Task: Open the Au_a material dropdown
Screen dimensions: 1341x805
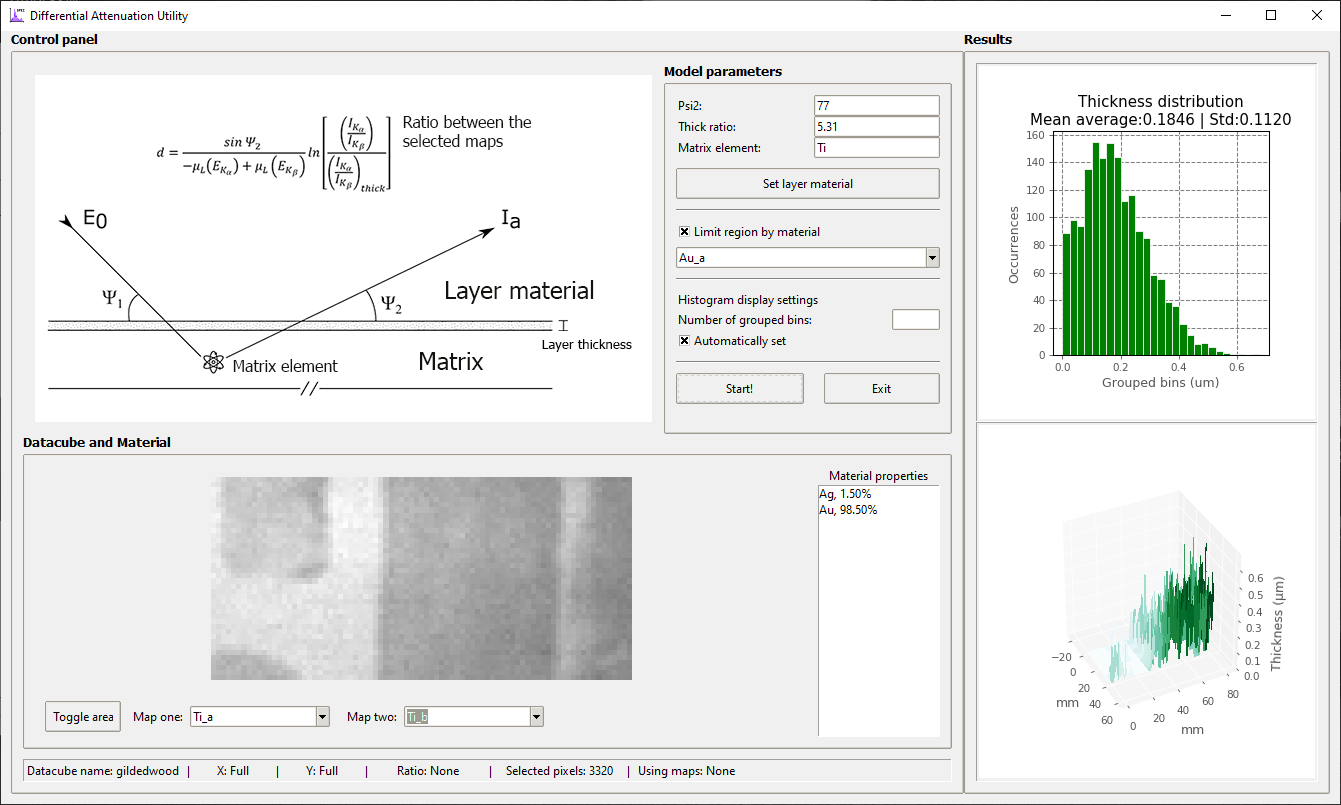Action: (932, 258)
